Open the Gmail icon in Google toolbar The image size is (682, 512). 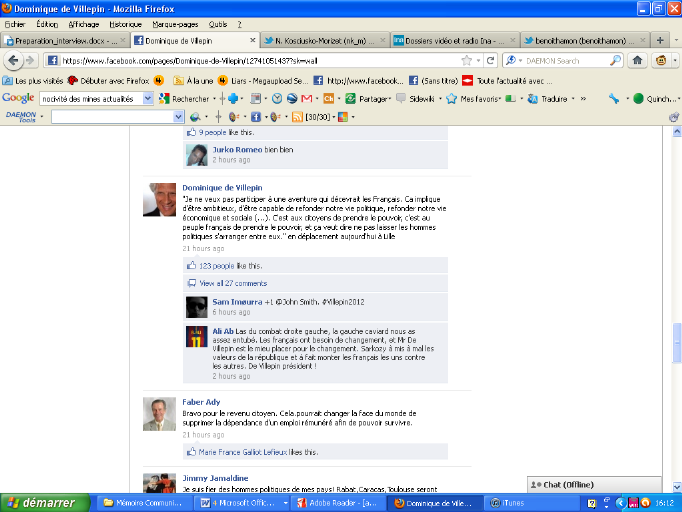pos(307,99)
